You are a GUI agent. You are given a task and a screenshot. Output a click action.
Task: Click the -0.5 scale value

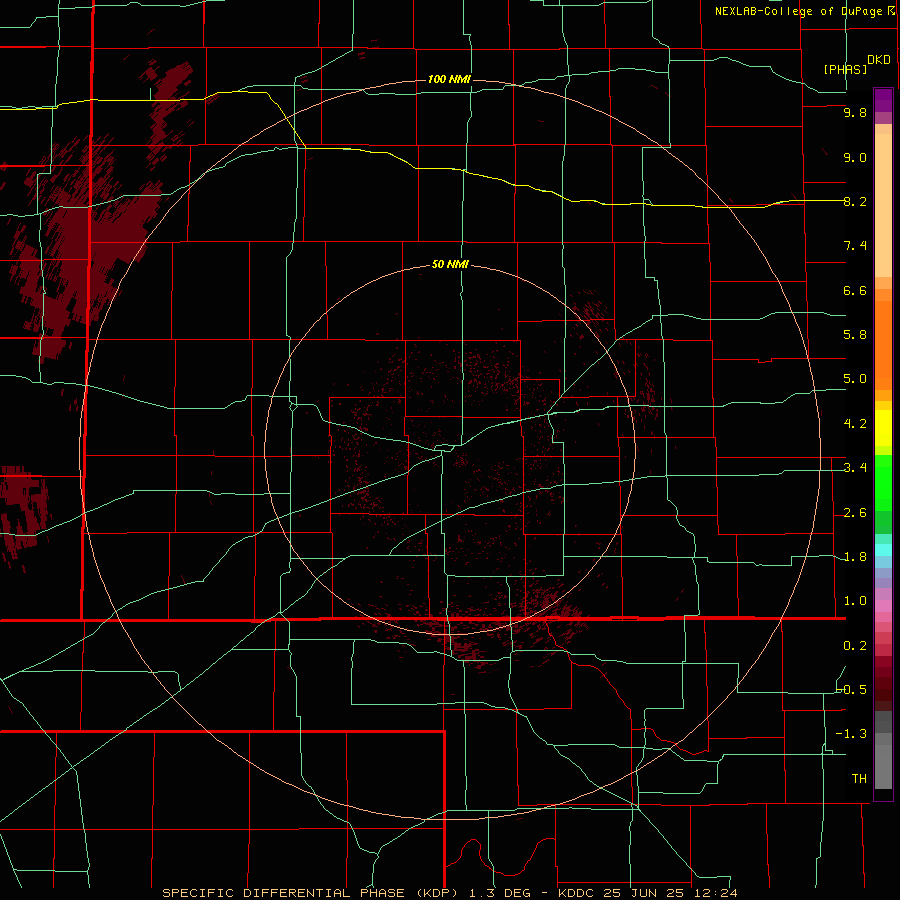coord(851,690)
